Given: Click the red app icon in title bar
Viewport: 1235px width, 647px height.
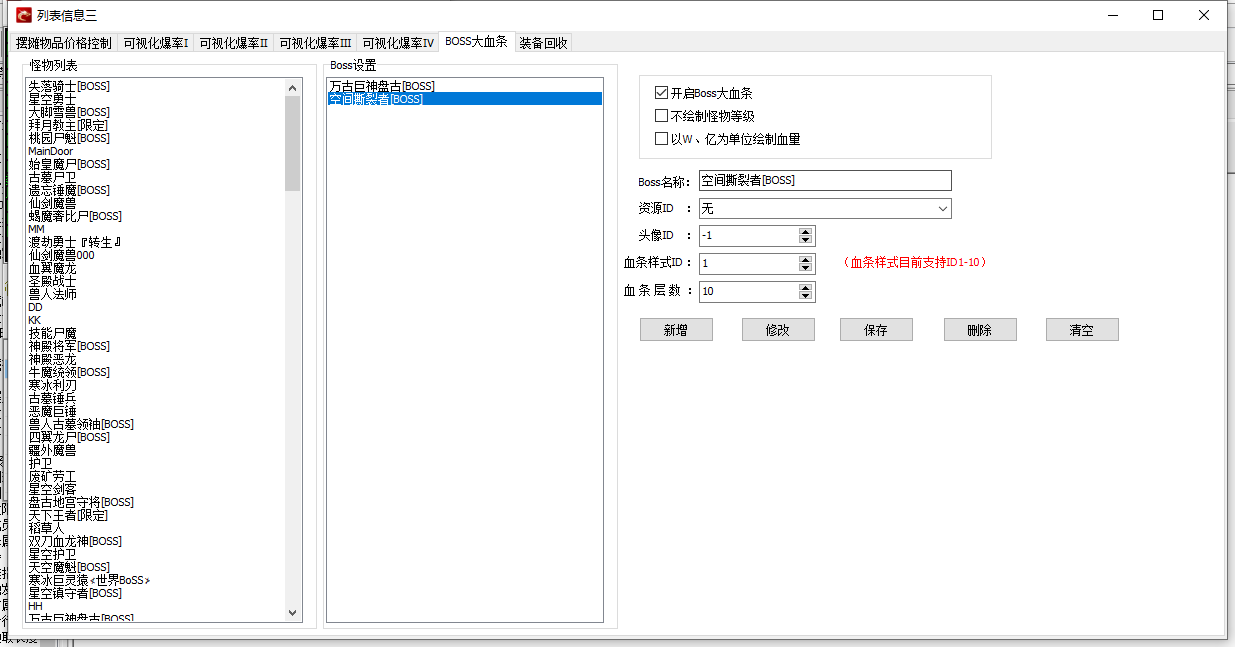Looking at the screenshot, I should [23, 15].
